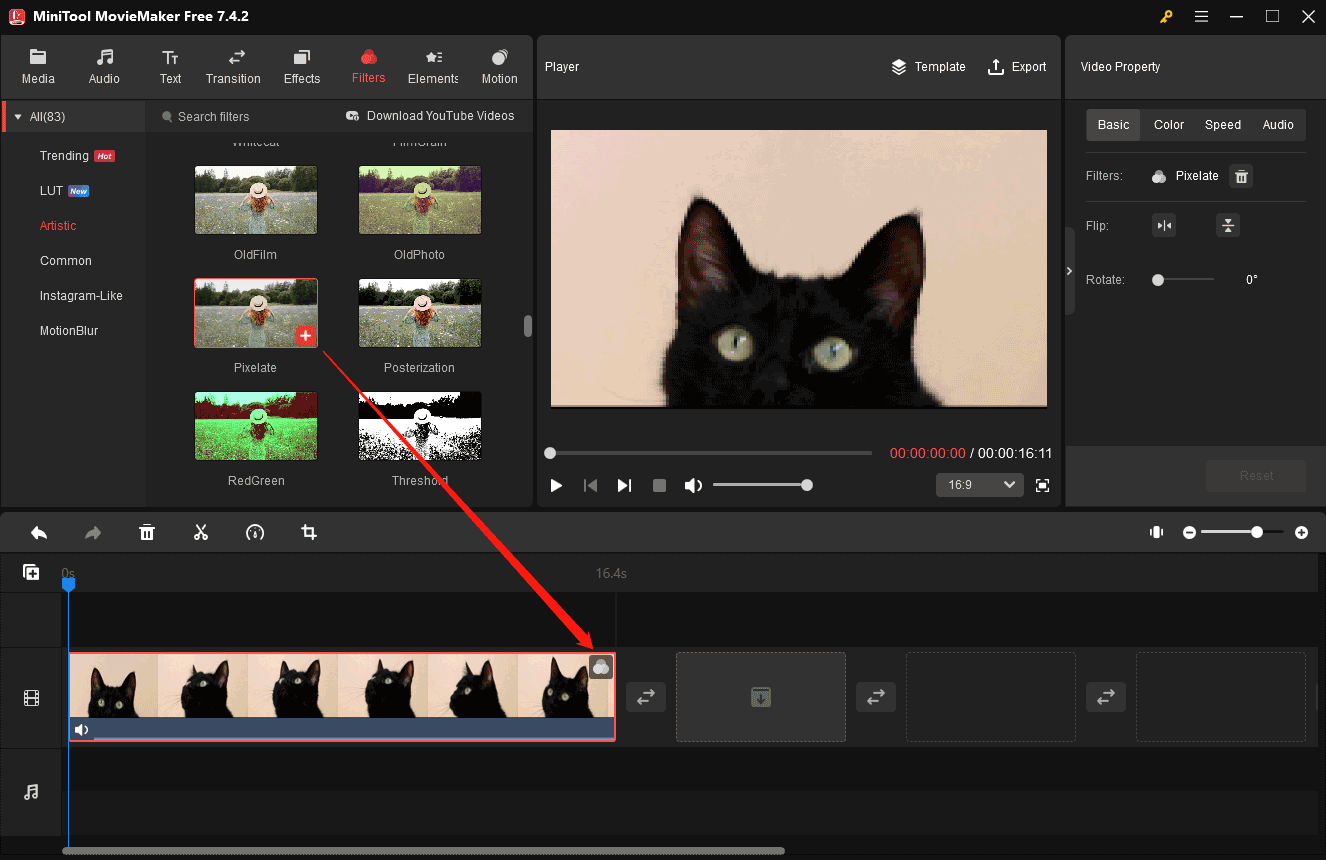Stop the playback
Screen dimensions: 1326x860
[659, 485]
